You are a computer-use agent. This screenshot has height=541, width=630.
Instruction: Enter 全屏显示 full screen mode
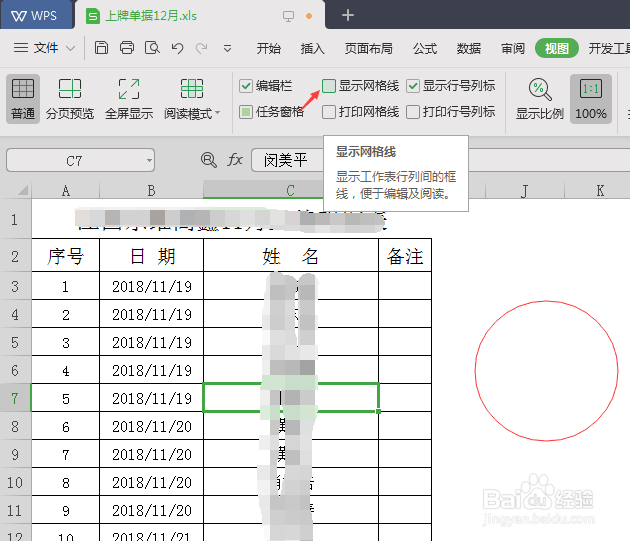pos(129,98)
